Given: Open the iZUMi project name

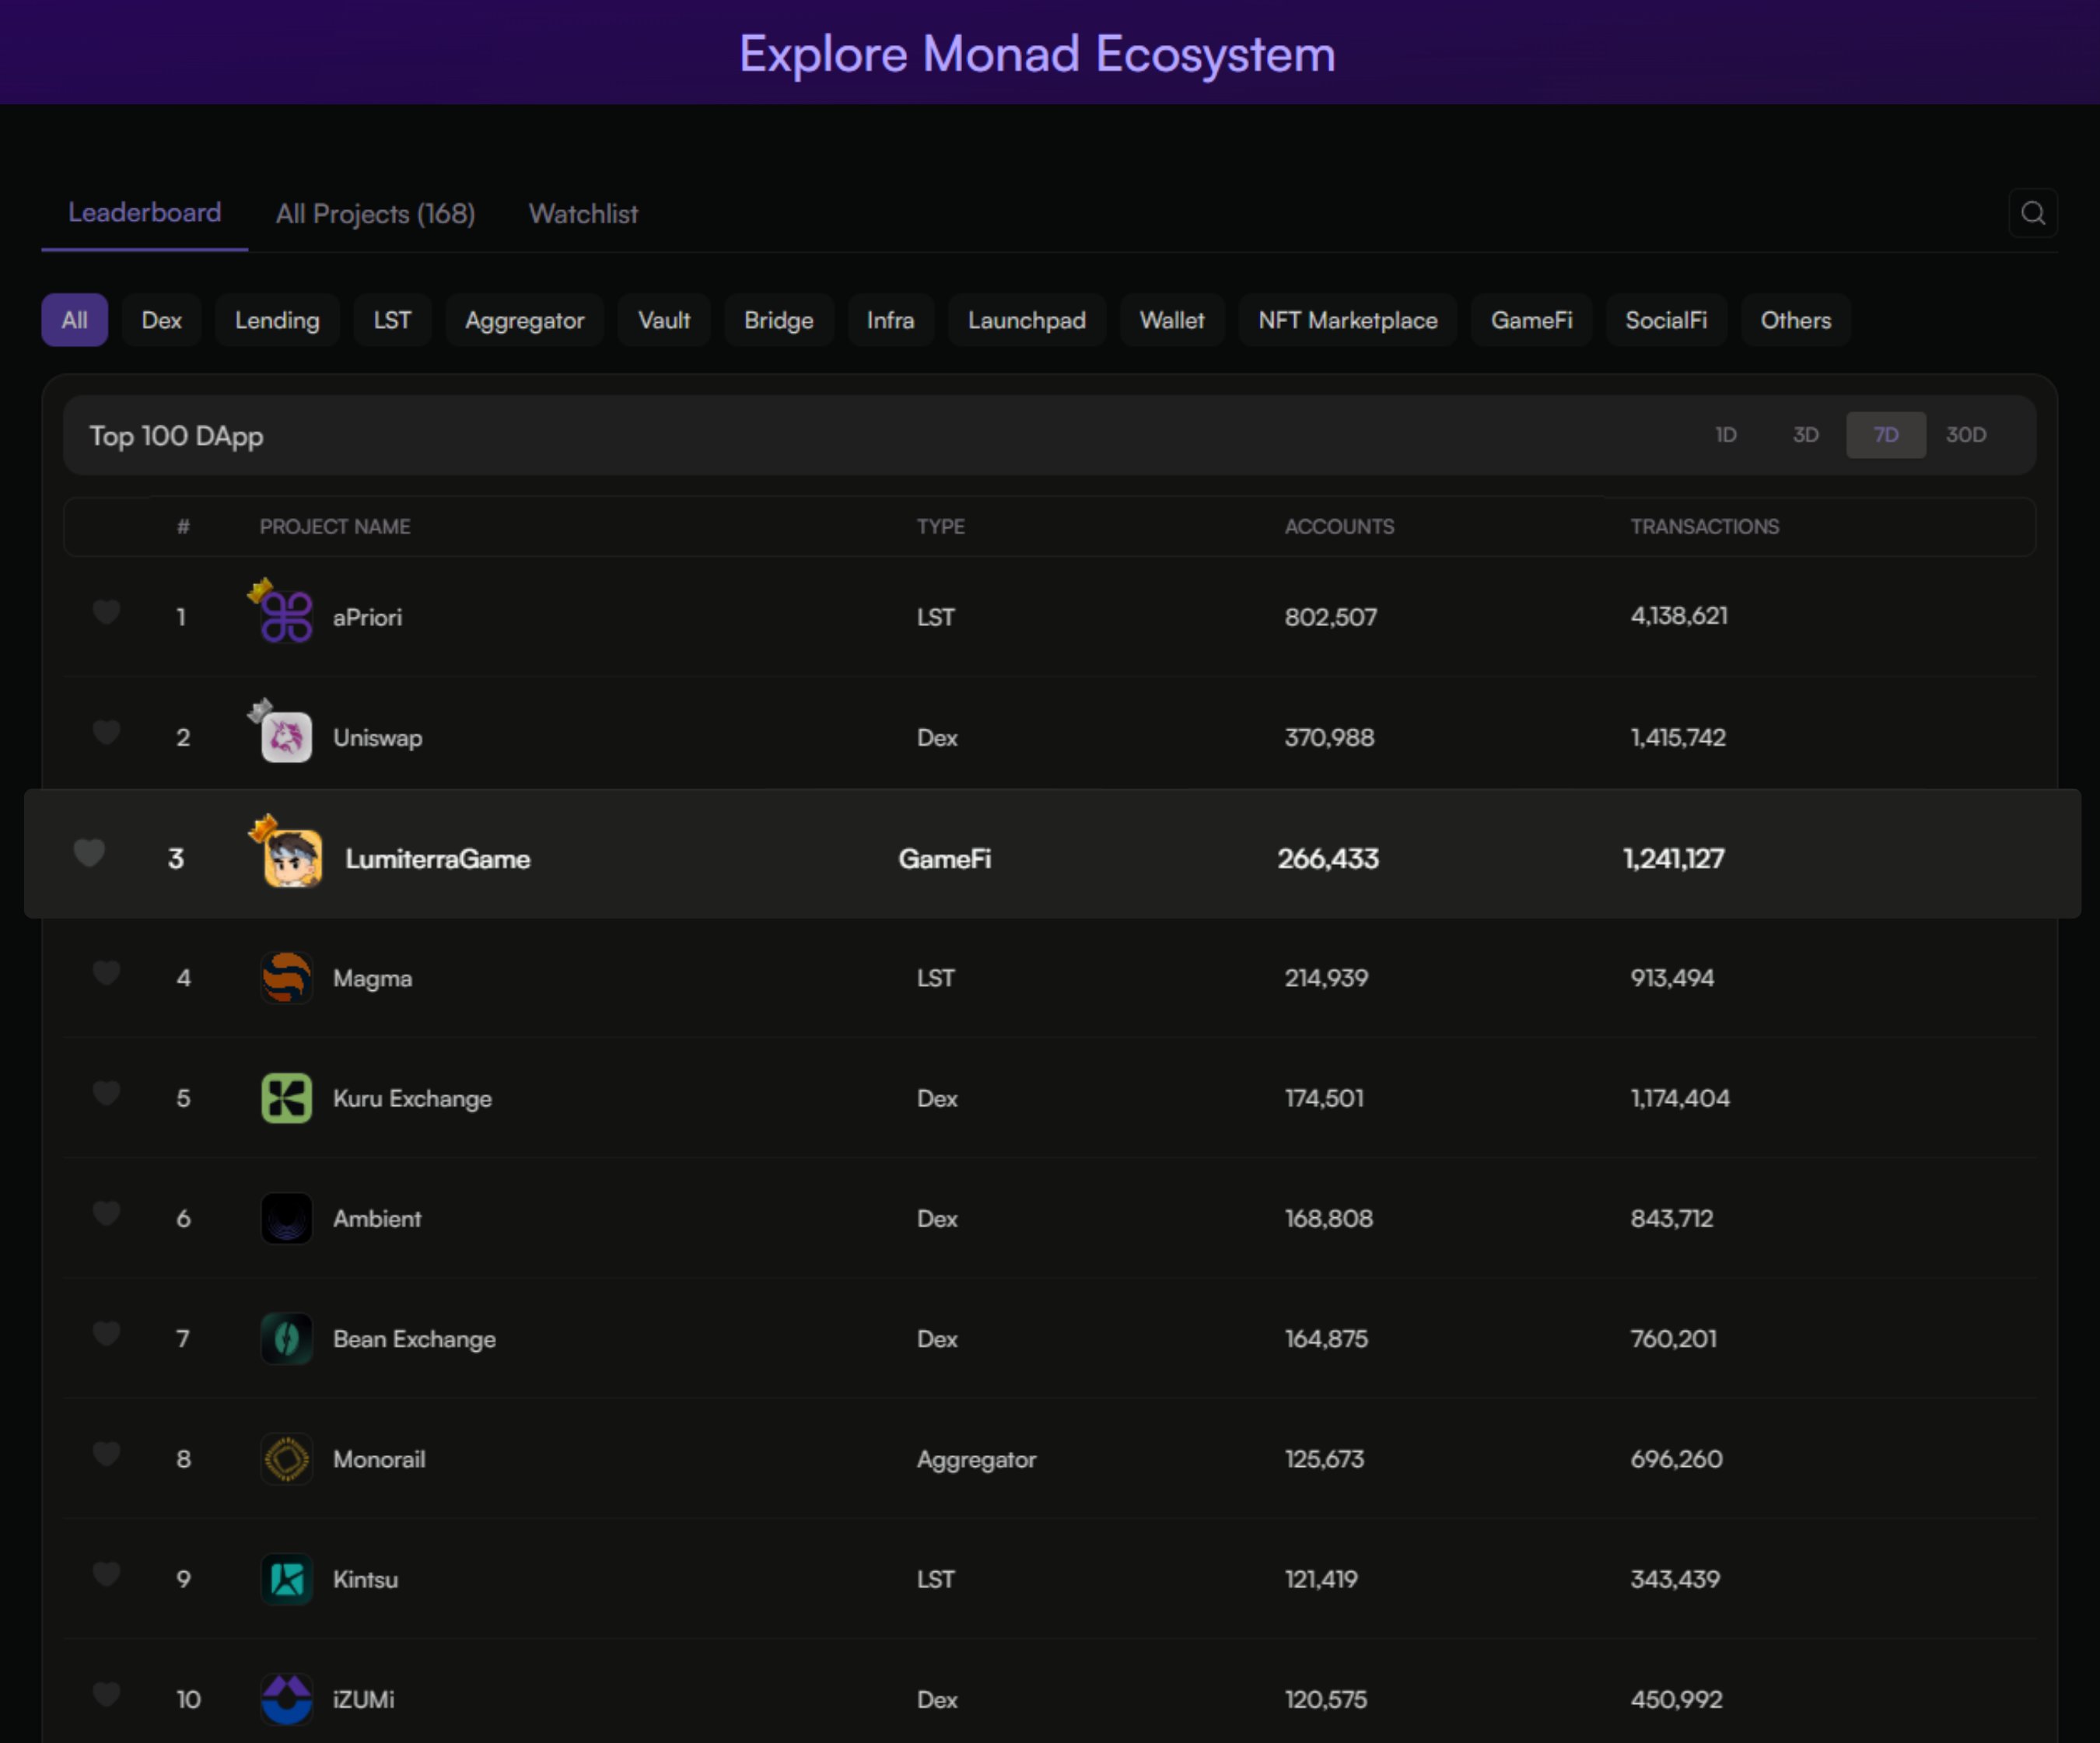Looking at the screenshot, I should 363,1699.
